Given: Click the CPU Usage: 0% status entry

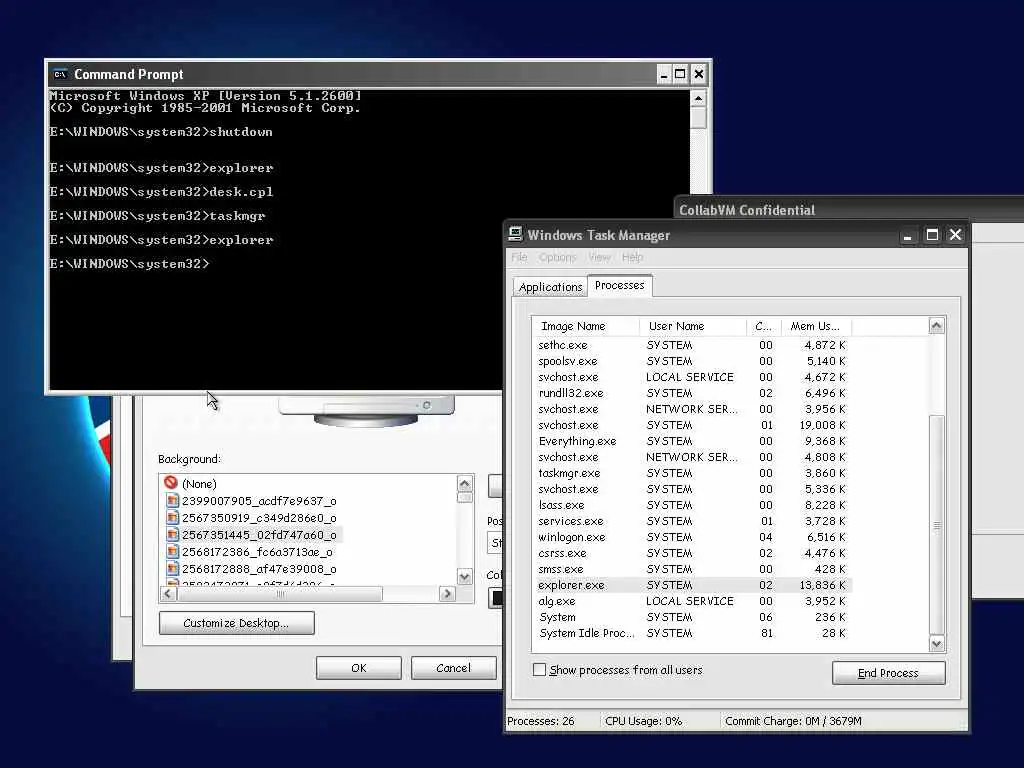Looking at the screenshot, I should (643, 721).
